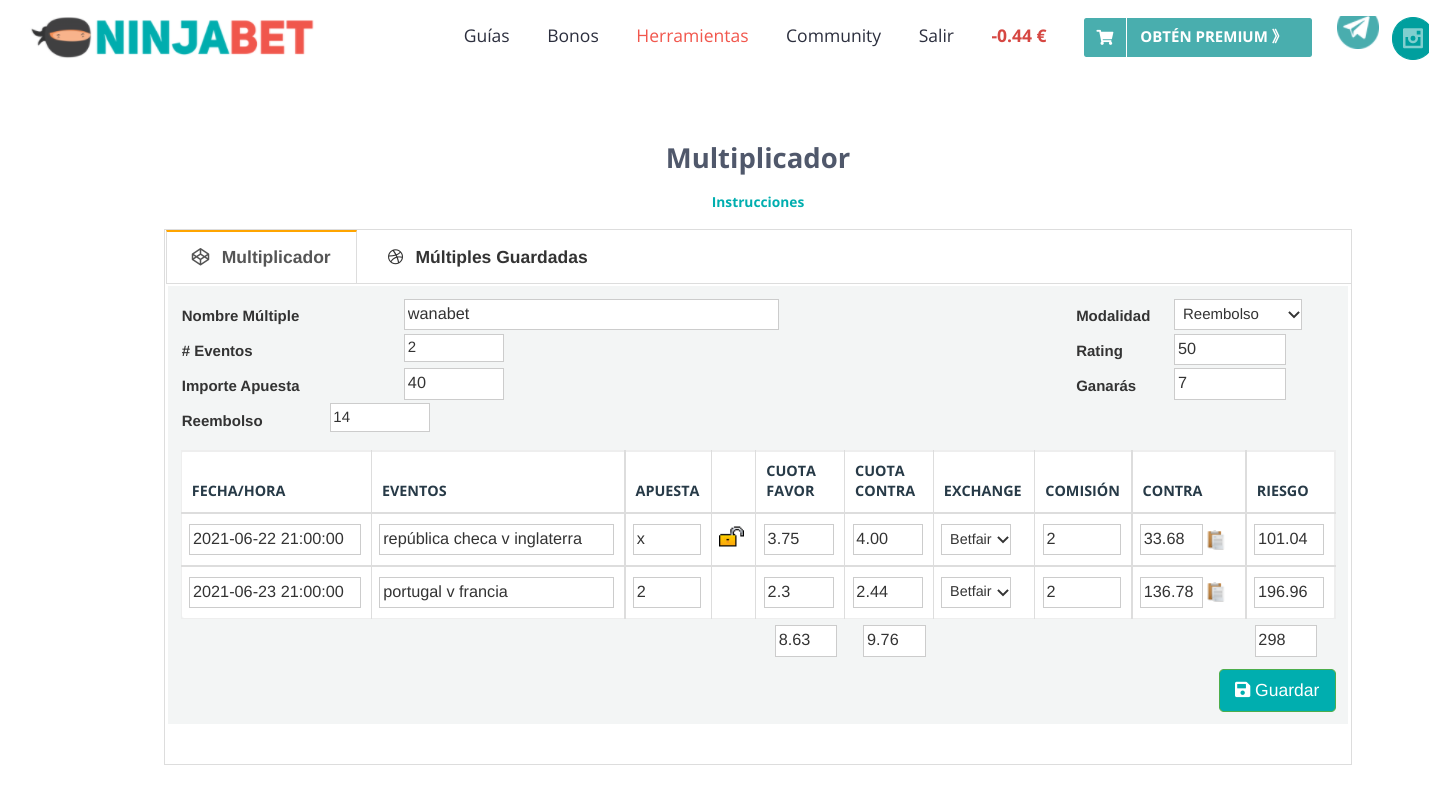
Task: Save the multiple with Guardar button
Action: click(x=1277, y=690)
